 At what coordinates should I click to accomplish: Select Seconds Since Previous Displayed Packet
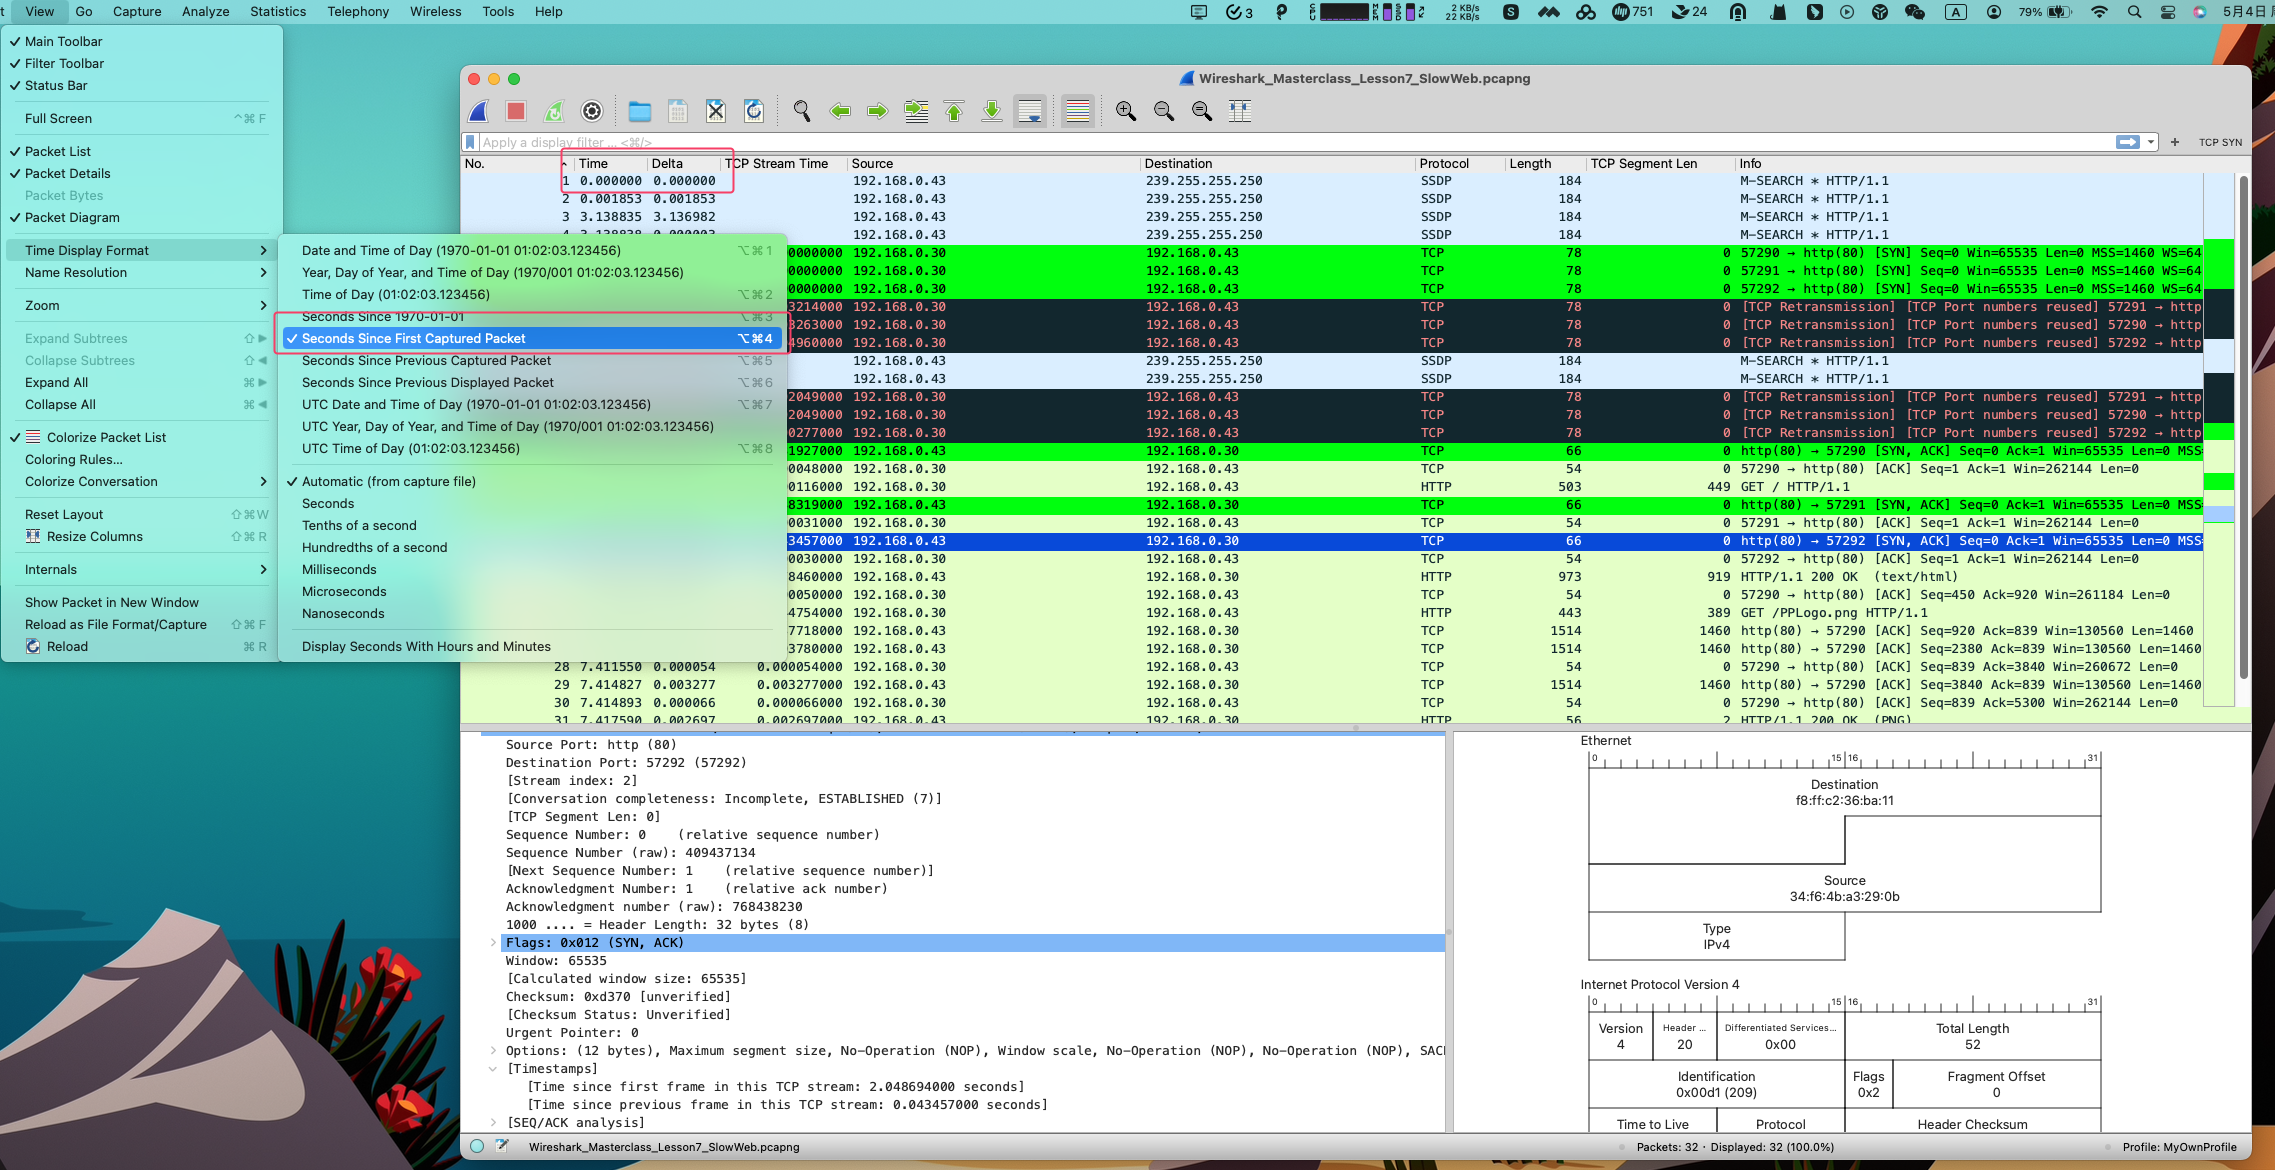tap(427, 382)
